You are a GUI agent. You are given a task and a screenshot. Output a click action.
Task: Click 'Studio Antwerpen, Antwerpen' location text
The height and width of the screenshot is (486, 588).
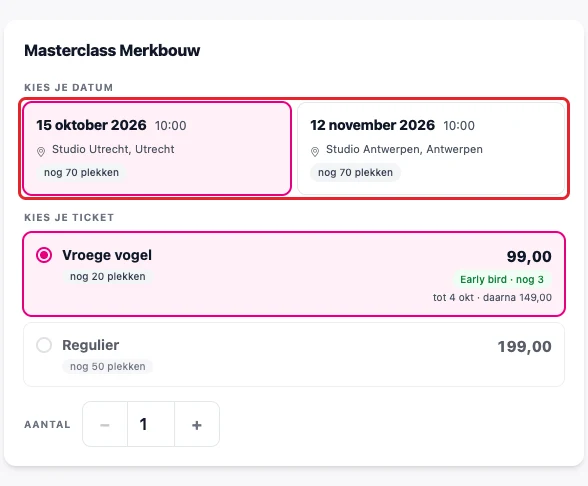point(404,149)
